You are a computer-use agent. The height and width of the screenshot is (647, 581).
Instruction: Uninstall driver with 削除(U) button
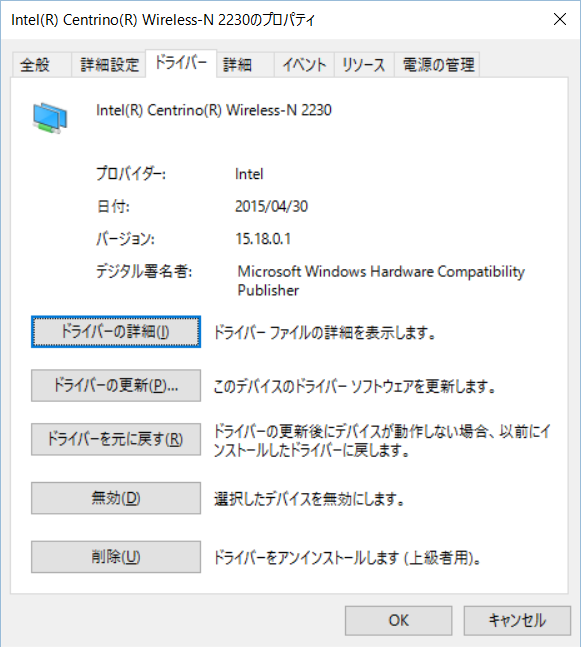116,557
